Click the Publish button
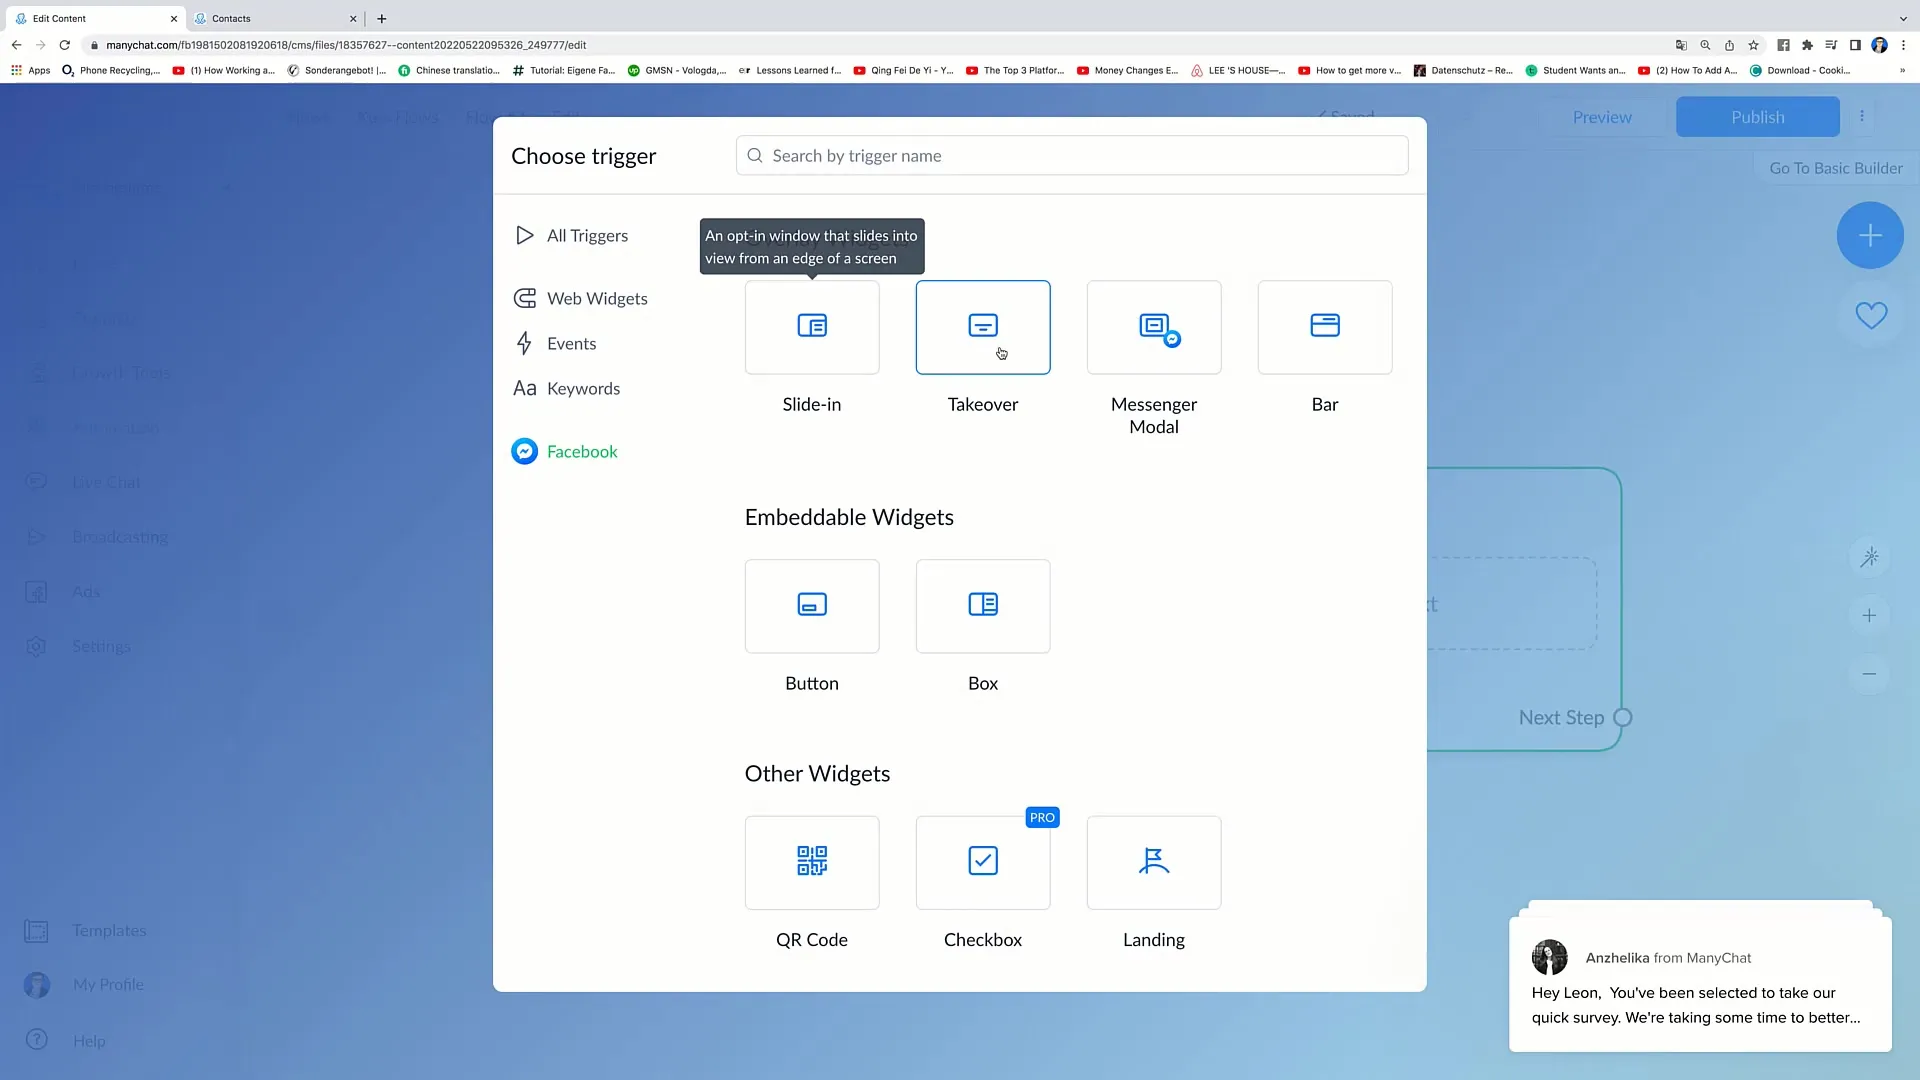 1758,117
